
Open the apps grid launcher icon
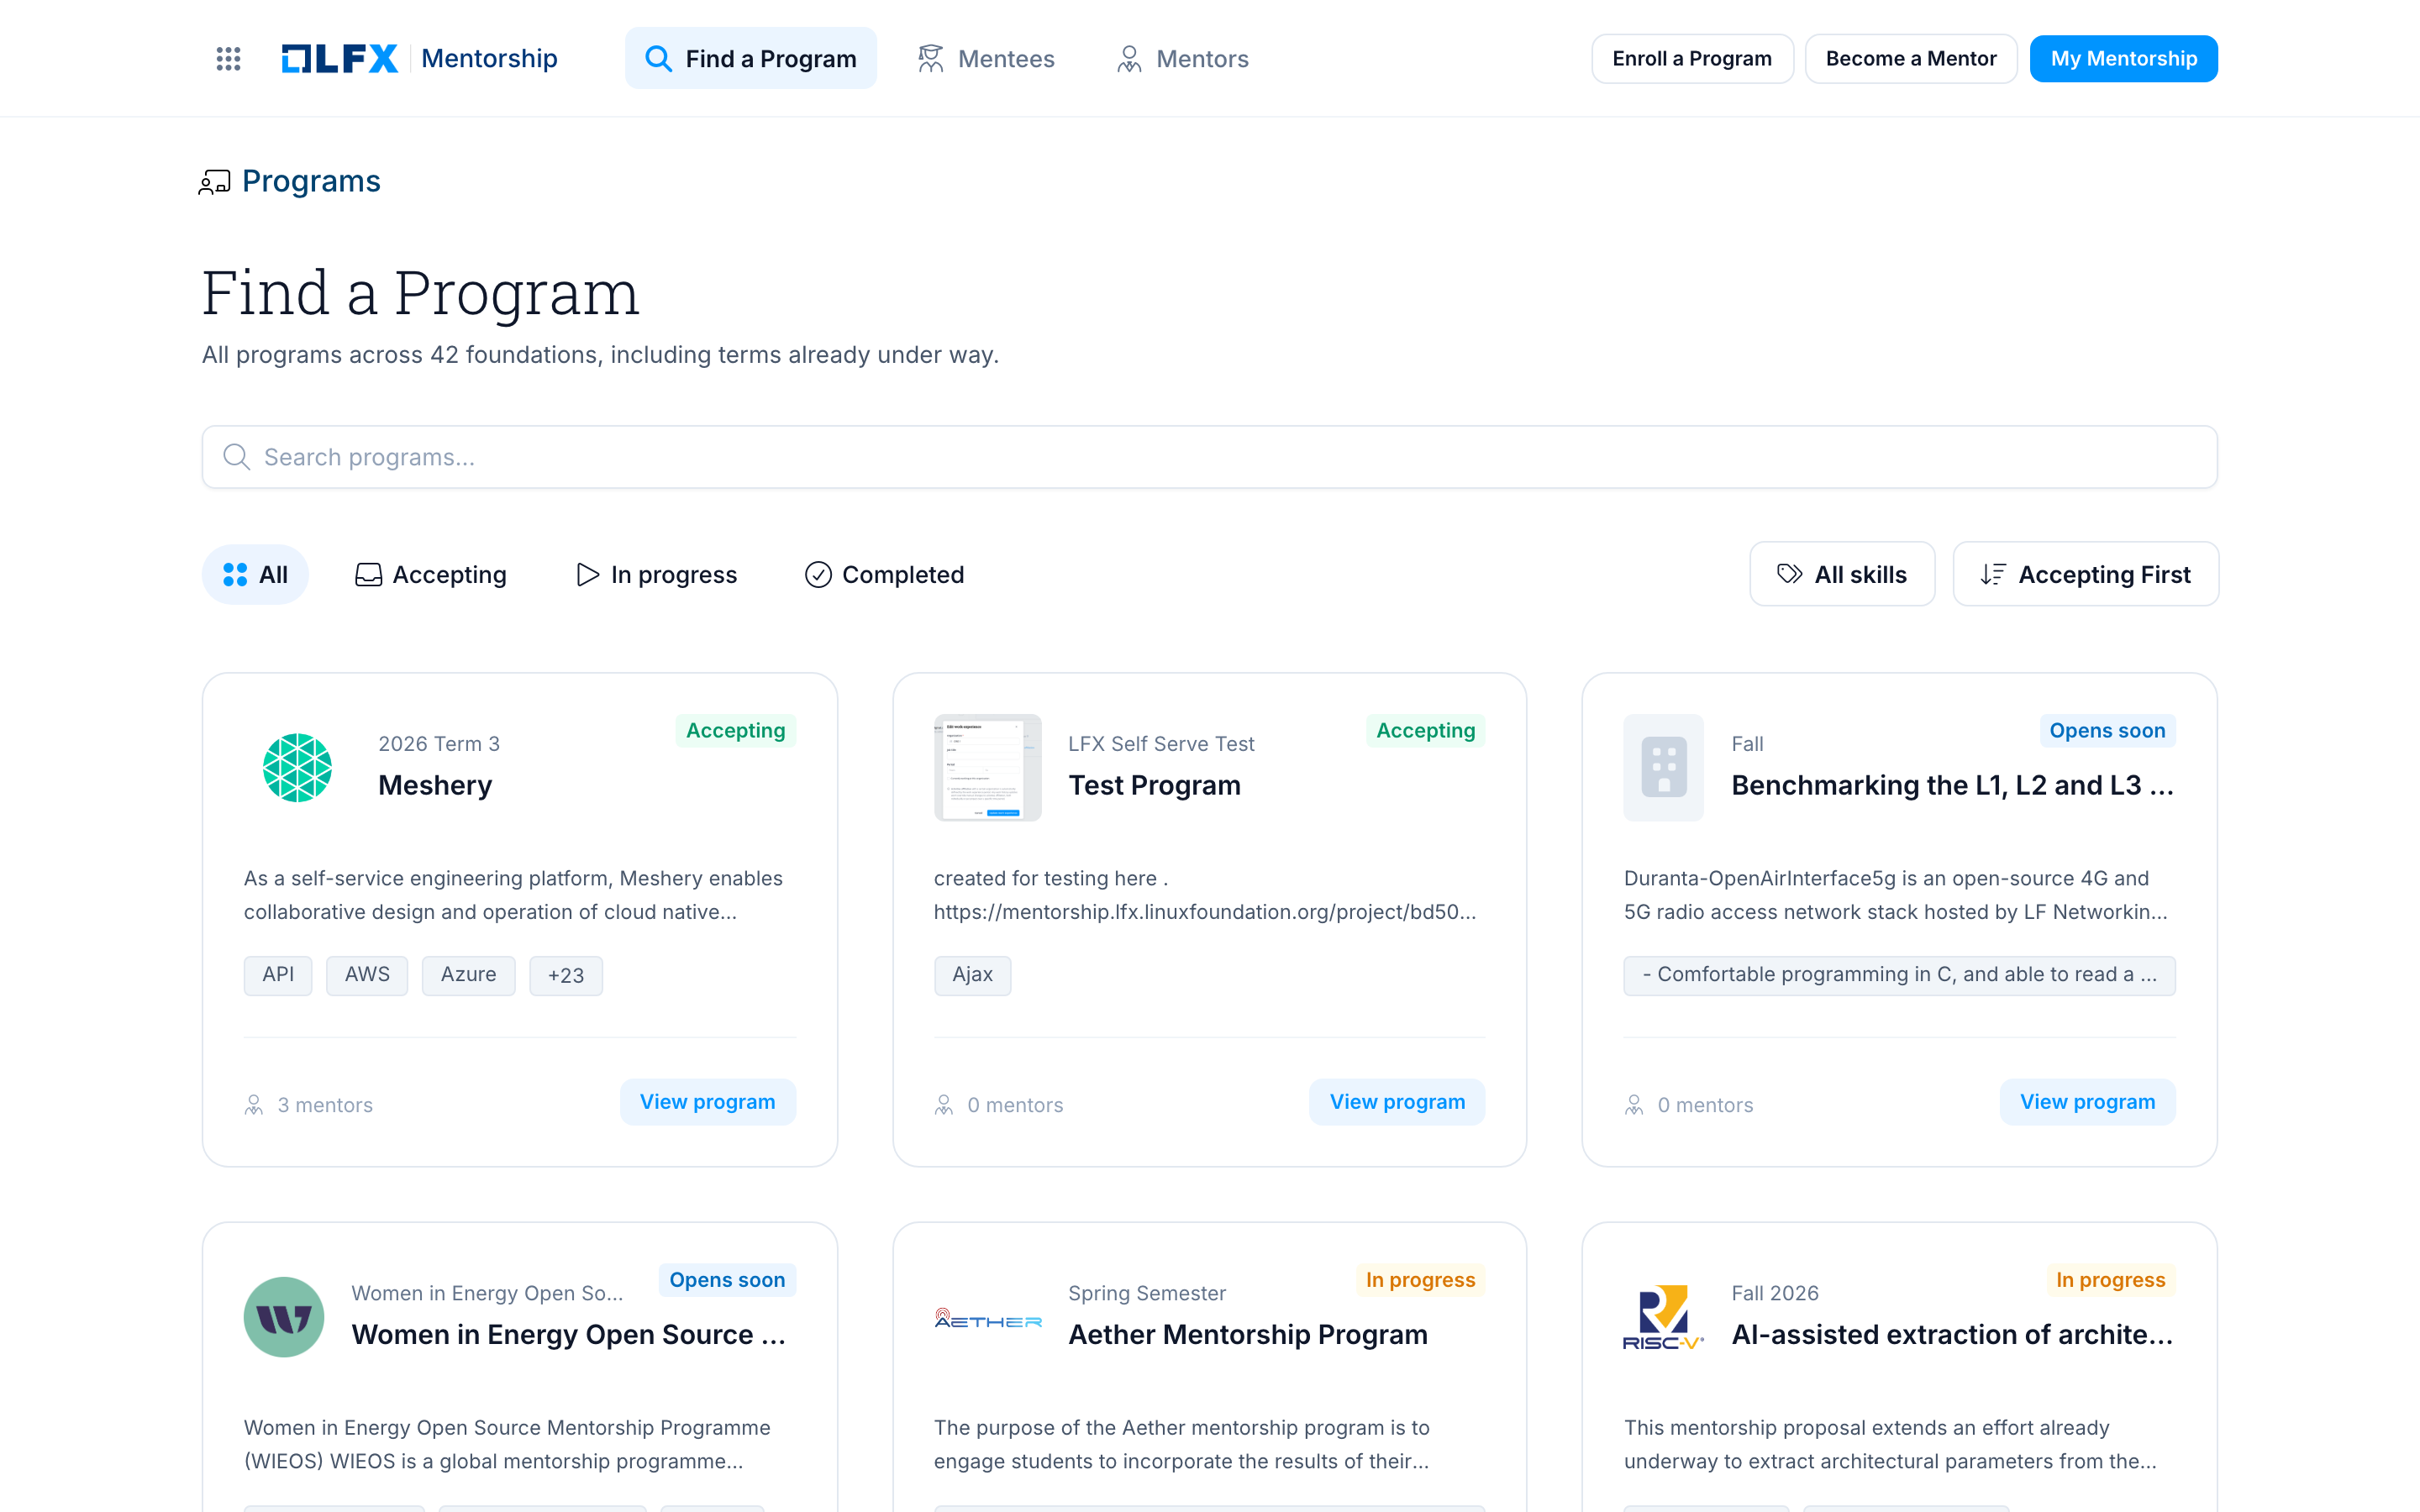point(228,59)
